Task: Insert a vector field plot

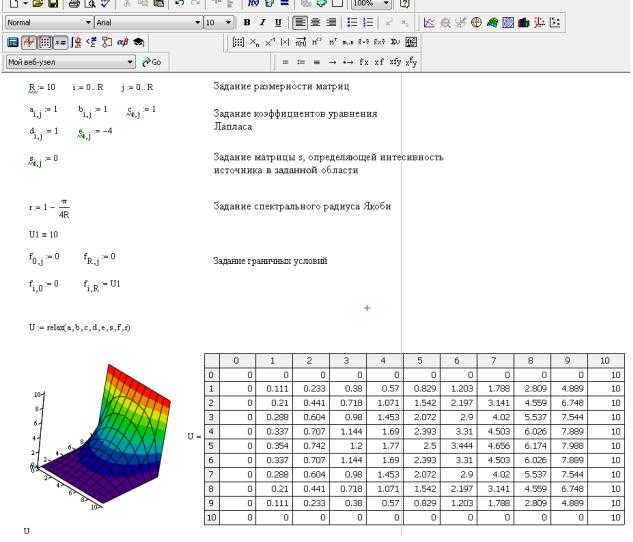Action: 555,23
